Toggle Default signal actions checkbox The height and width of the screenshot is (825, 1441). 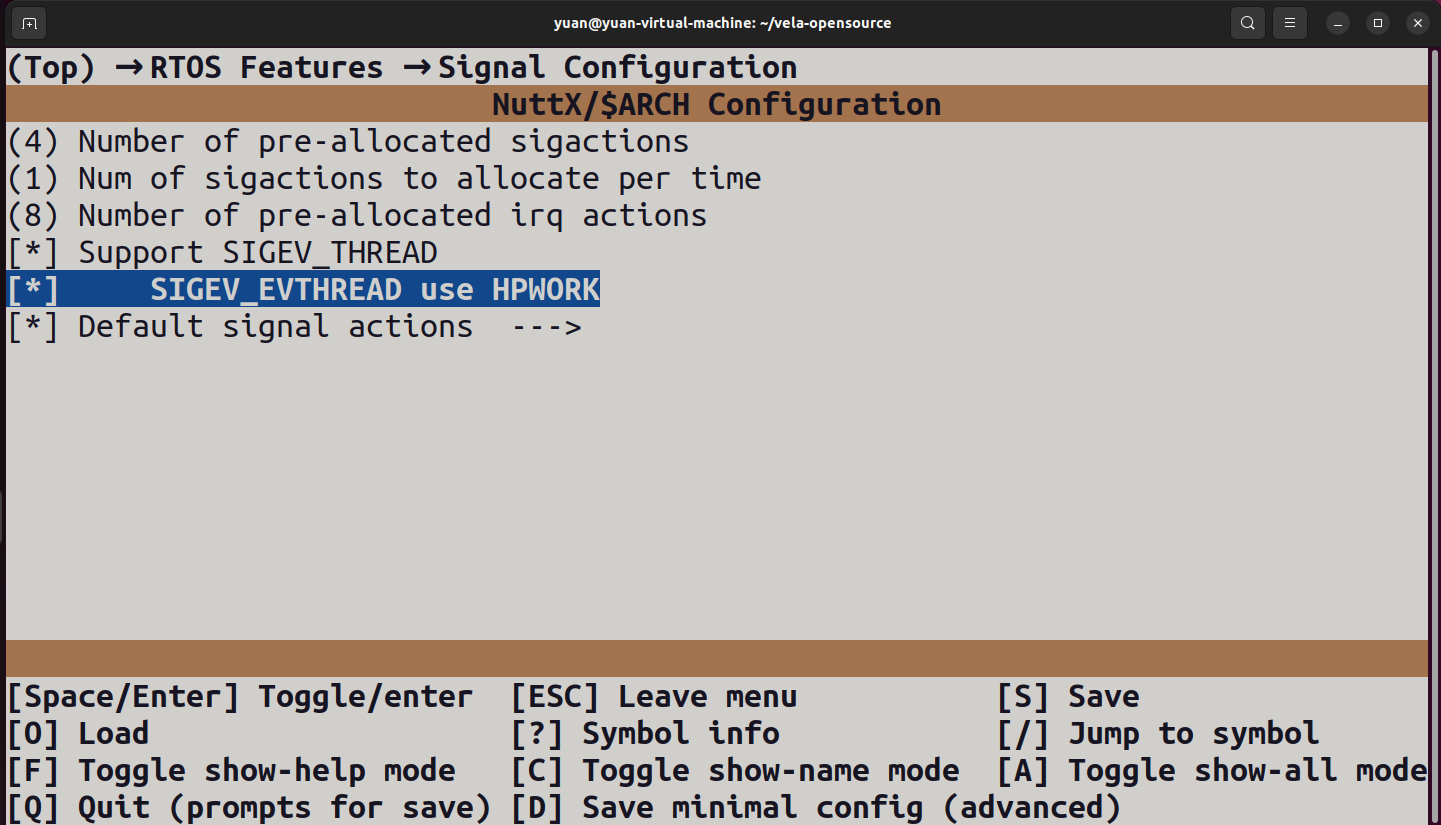pos(33,326)
